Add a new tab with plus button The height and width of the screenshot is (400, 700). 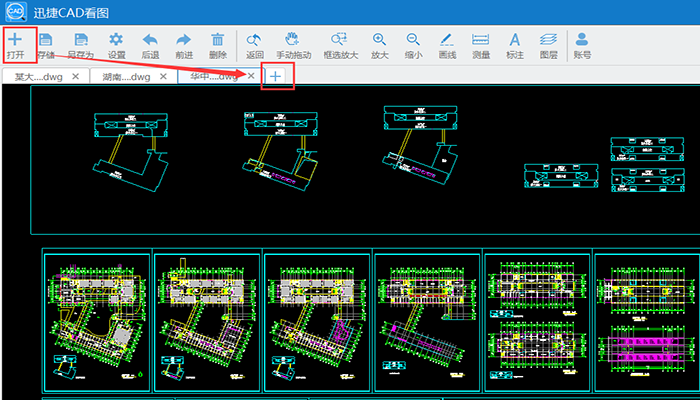click(275, 76)
